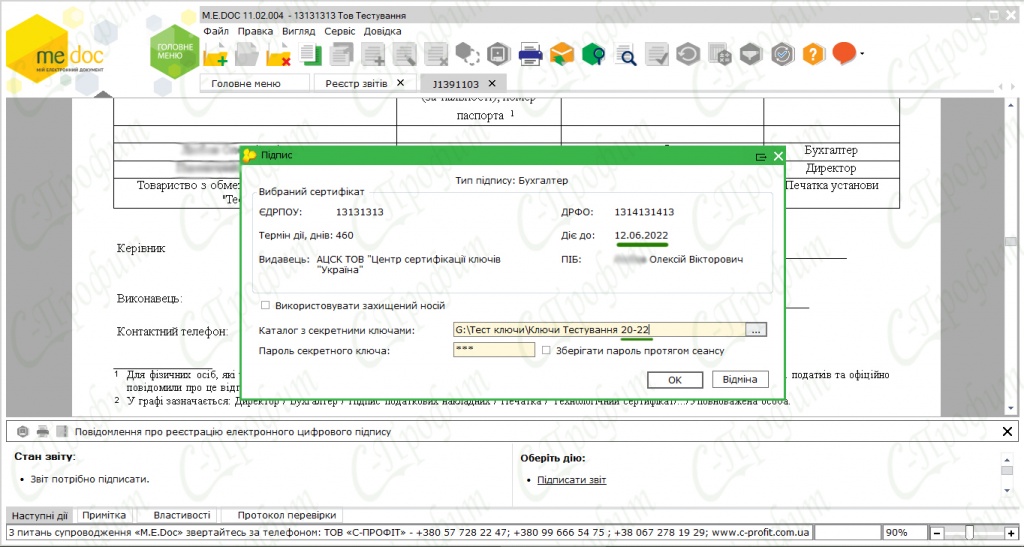
Task: Open the Вигляд menu
Action: click(298, 31)
